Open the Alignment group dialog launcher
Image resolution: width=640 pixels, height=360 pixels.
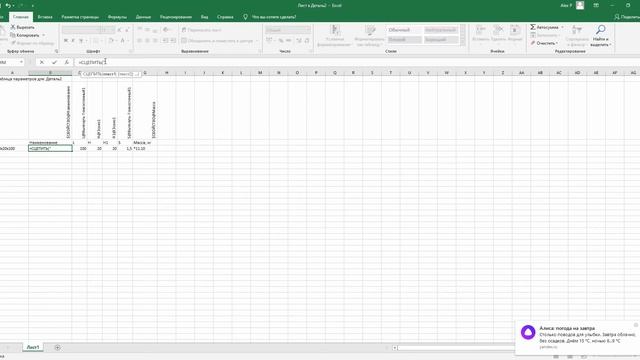click(x=260, y=51)
